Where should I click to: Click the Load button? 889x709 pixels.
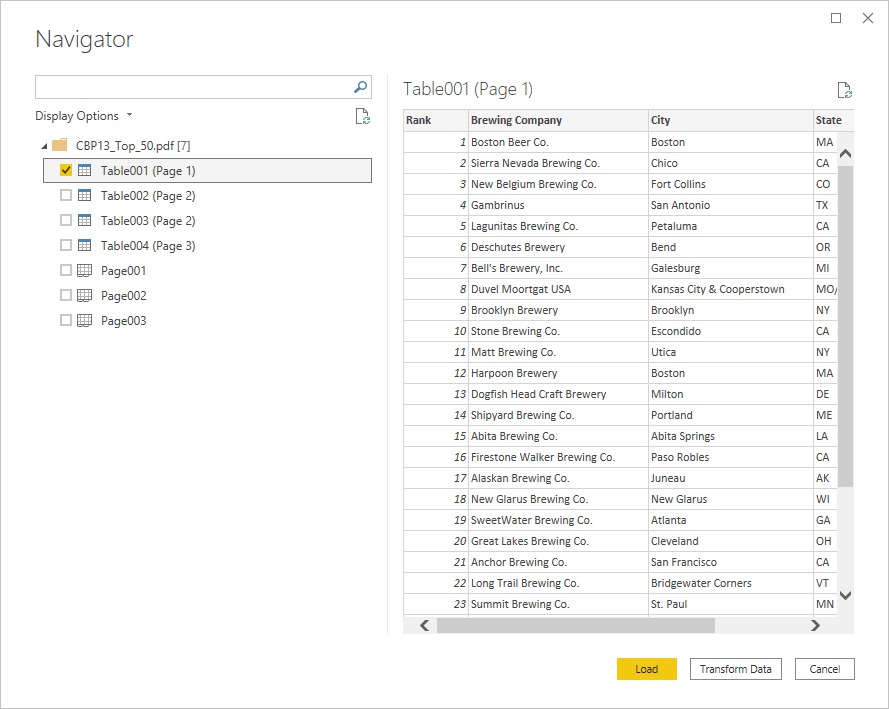click(x=646, y=669)
